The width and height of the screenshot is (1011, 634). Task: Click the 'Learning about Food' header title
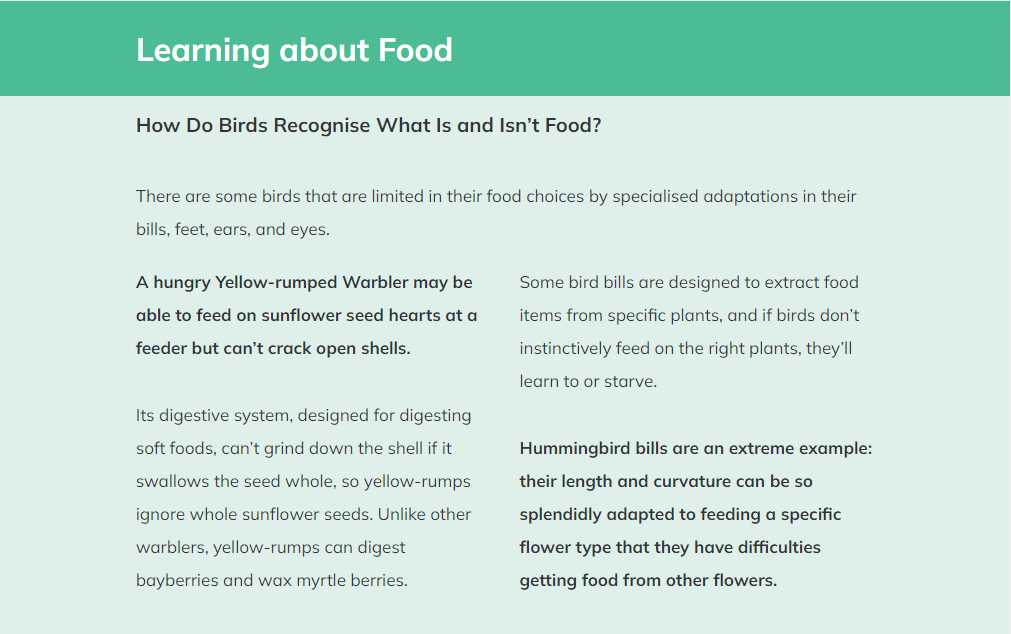(x=294, y=50)
